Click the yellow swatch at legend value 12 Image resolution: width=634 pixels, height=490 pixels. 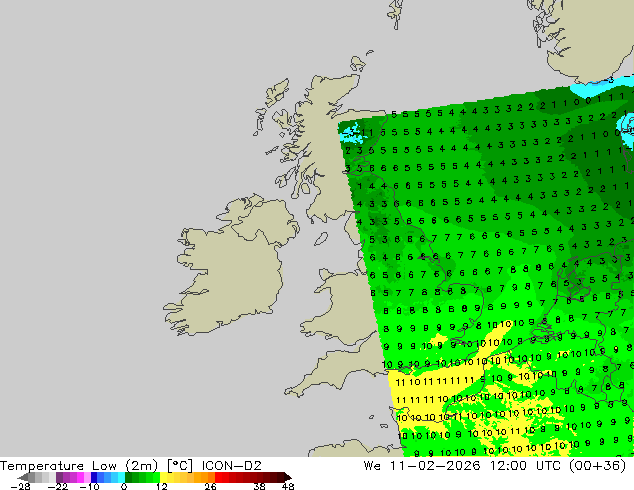[163, 477]
